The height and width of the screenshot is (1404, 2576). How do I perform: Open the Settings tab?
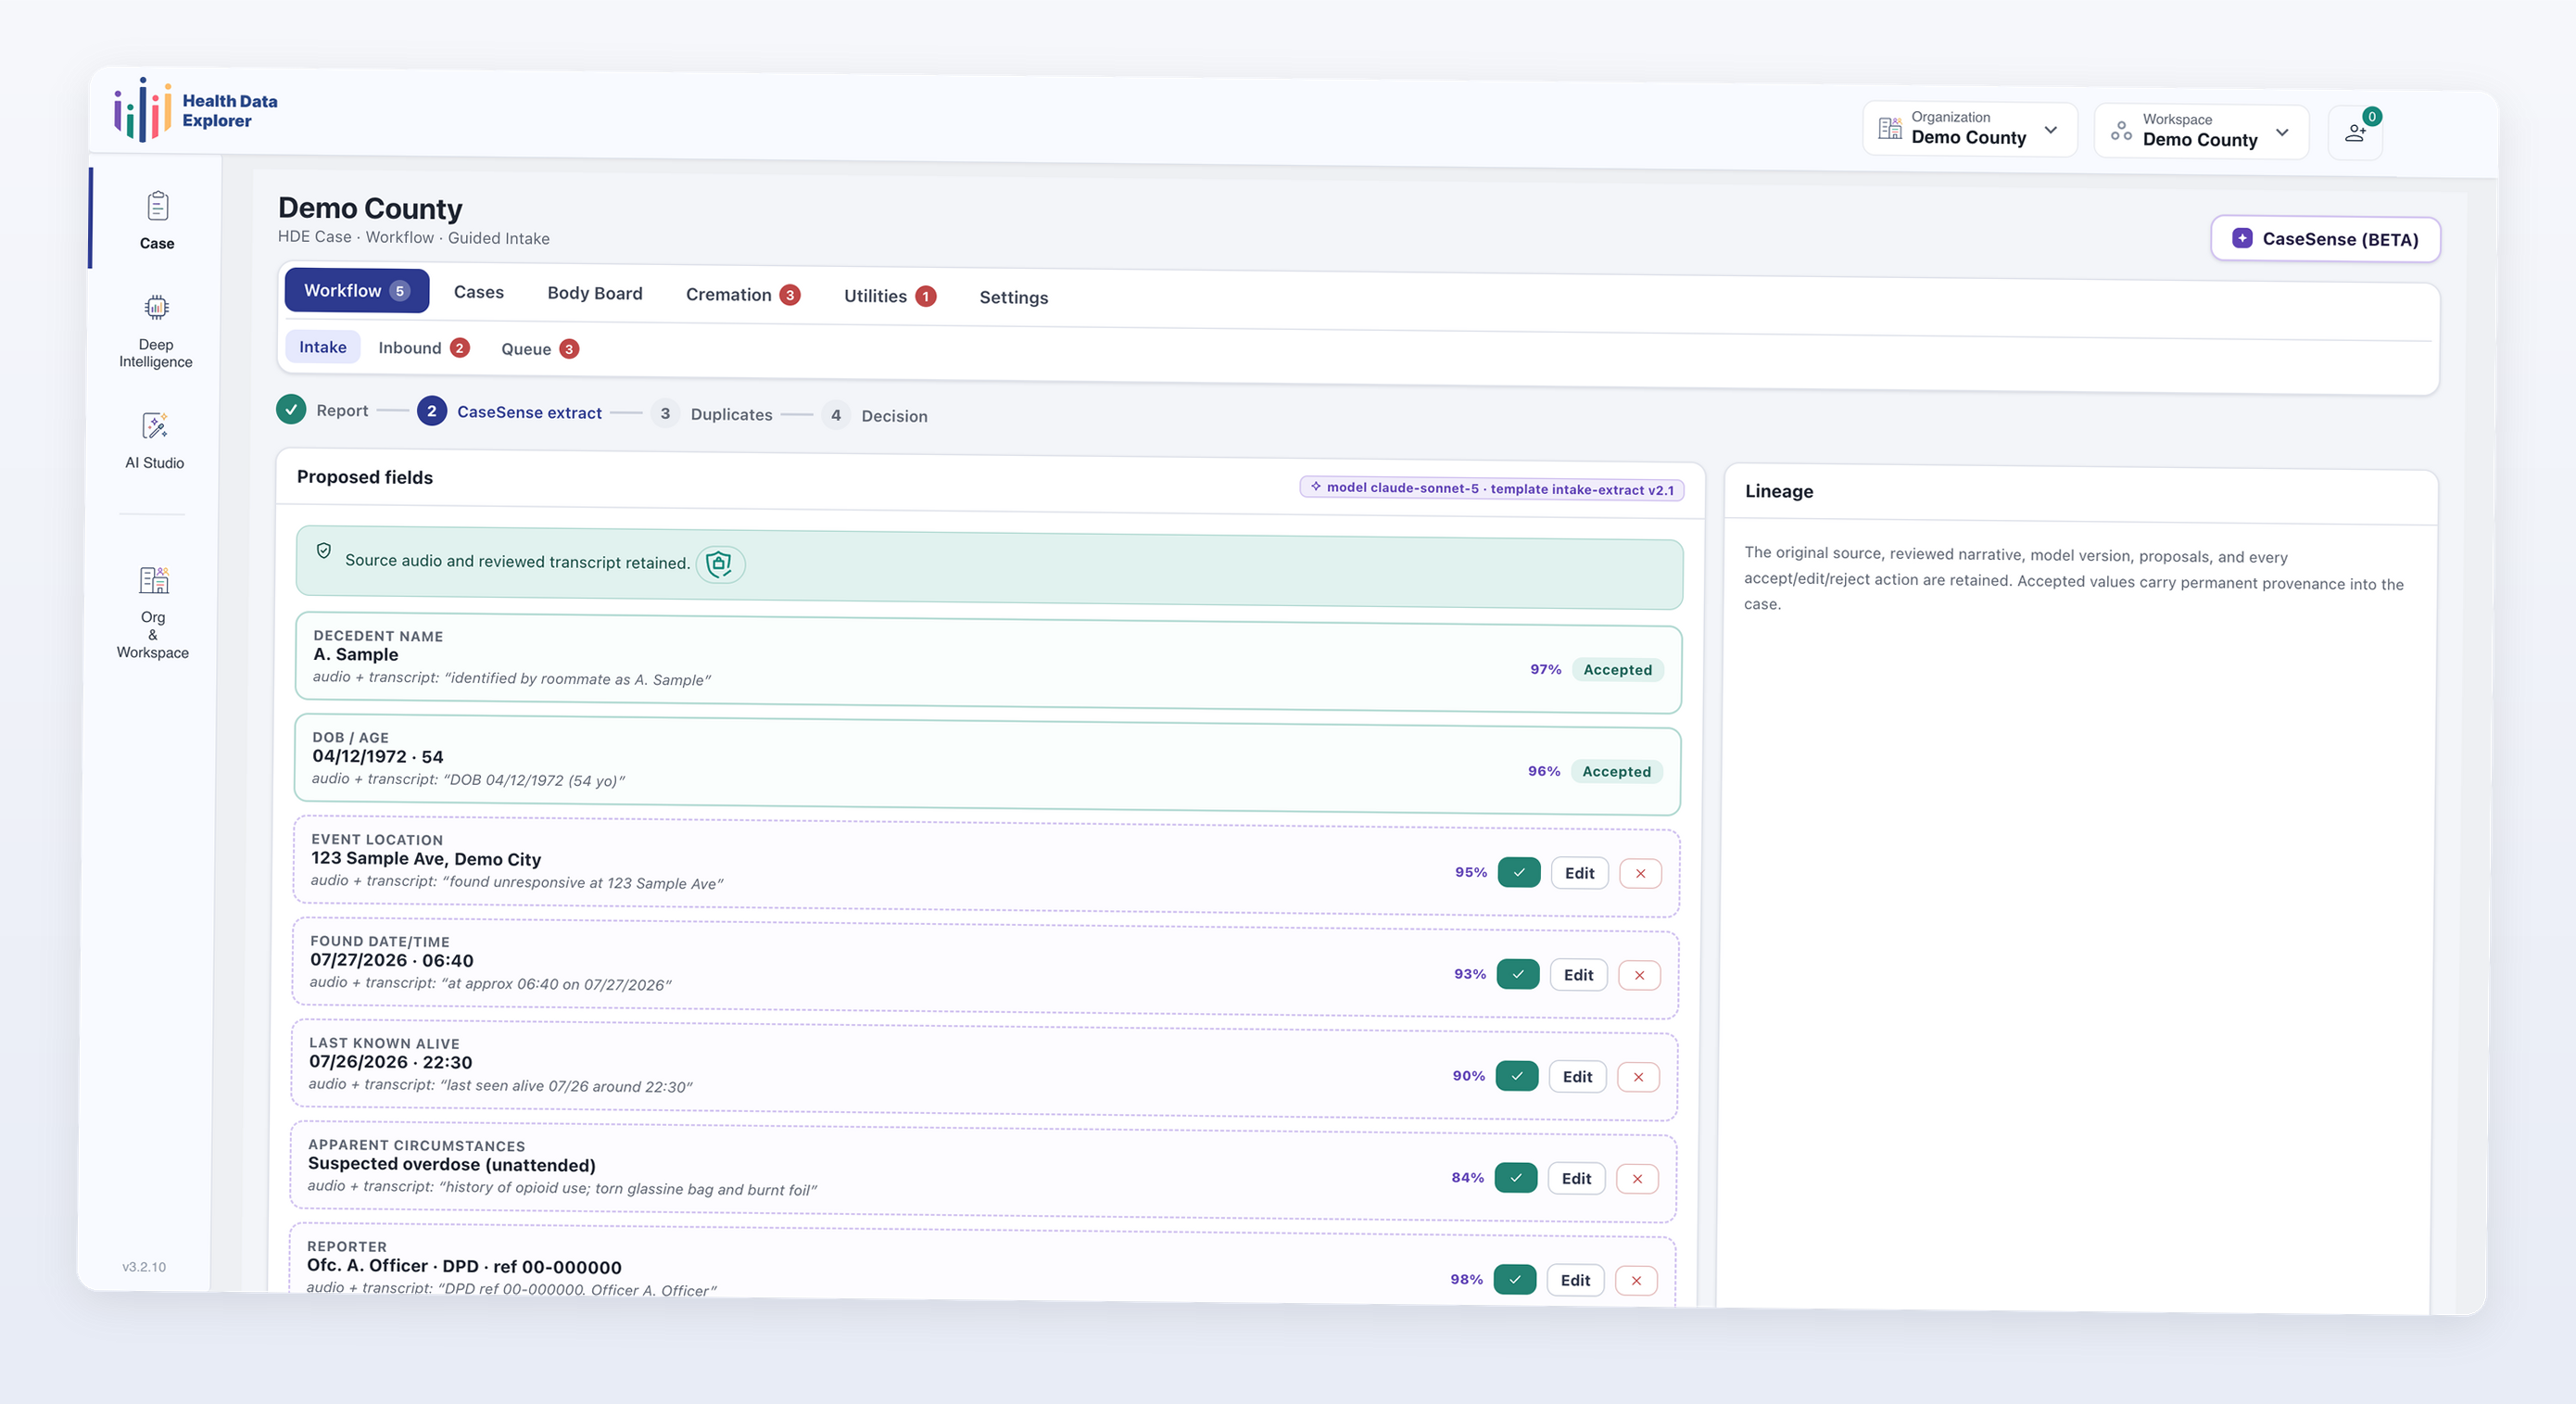pos(1013,297)
